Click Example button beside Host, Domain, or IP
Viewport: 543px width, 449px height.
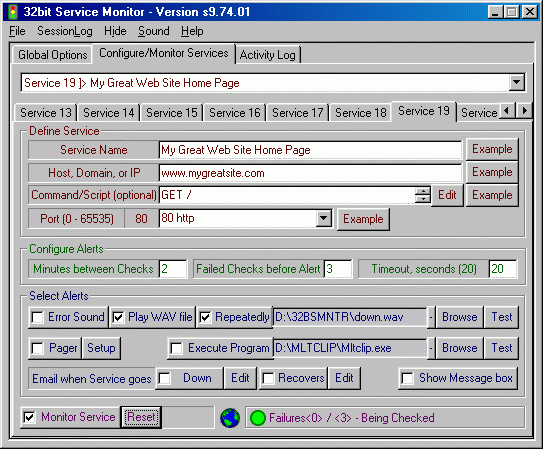(x=492, y=172)
